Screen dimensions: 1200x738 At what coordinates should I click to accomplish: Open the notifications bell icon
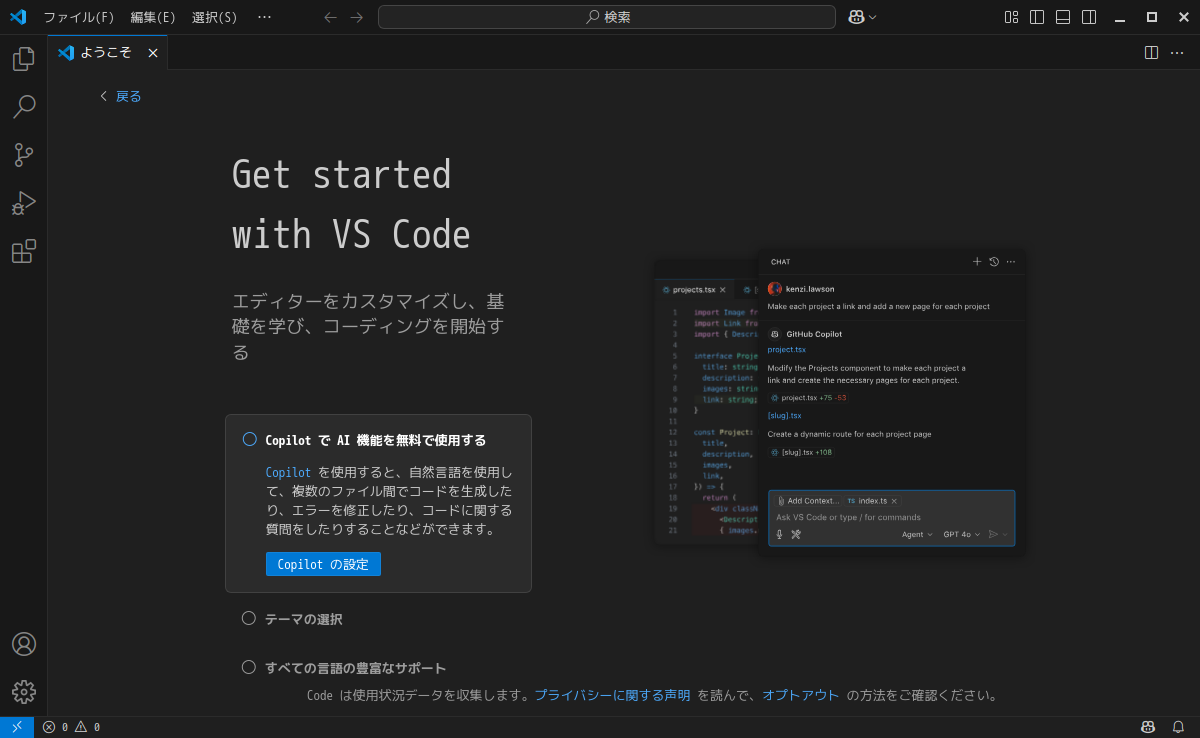1178,727
